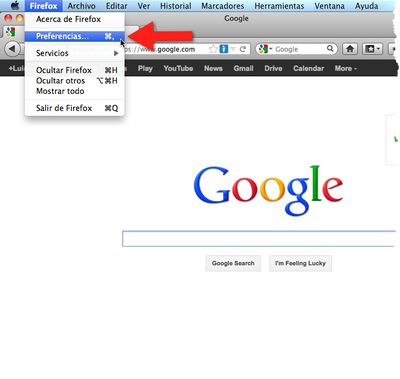Click the Google Search button

coord(233,263)
